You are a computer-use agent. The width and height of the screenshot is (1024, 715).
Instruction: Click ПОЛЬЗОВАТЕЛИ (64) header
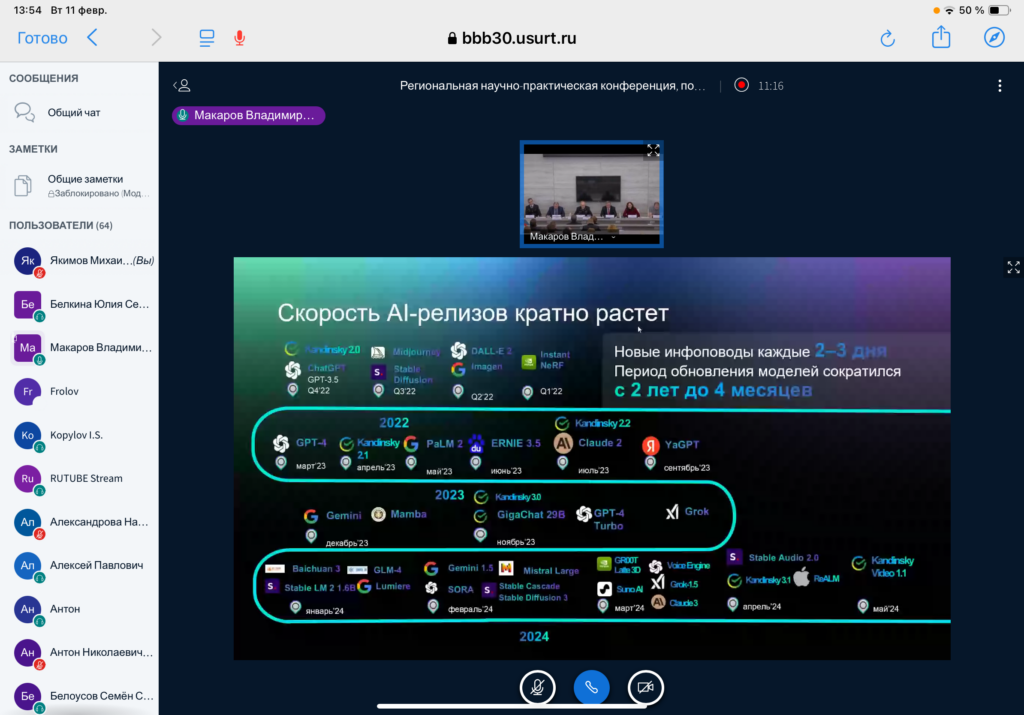[61, 225]
